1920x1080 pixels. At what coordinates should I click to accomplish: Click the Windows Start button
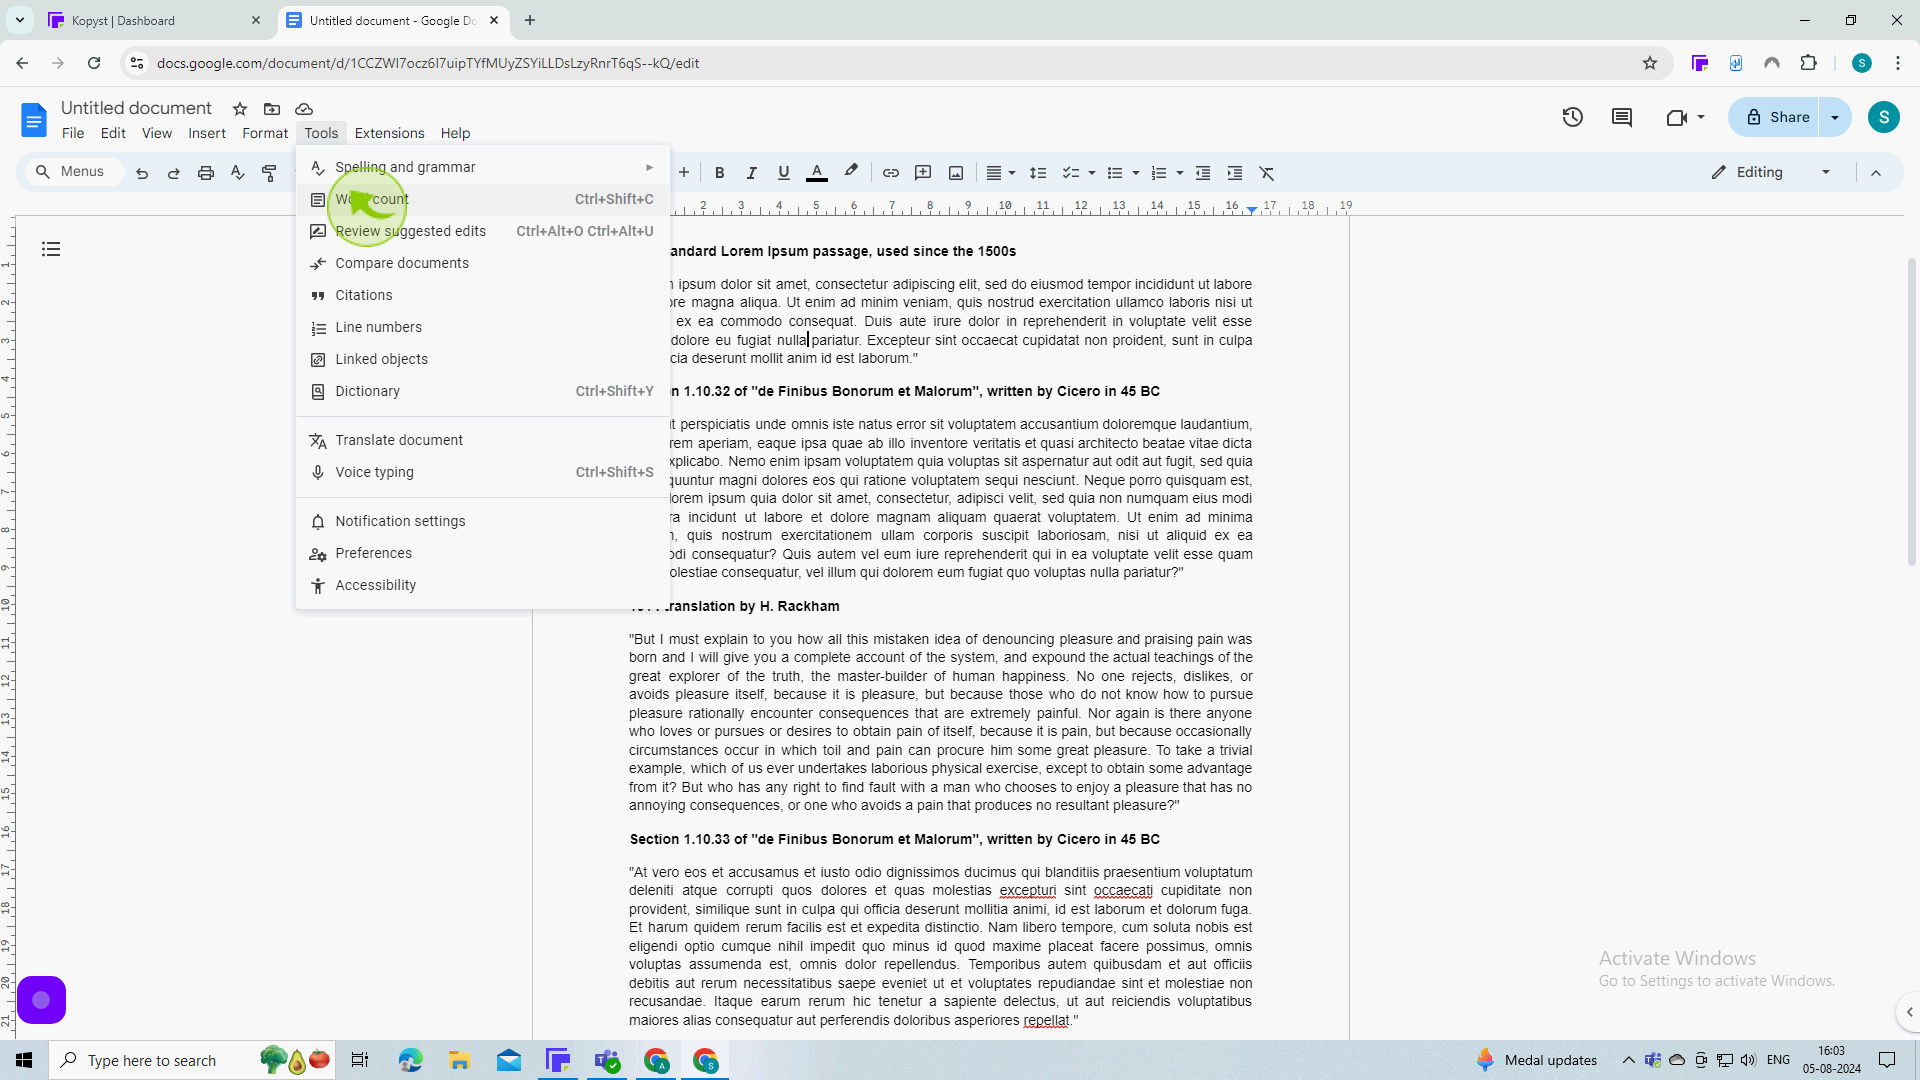point(24,1060)
